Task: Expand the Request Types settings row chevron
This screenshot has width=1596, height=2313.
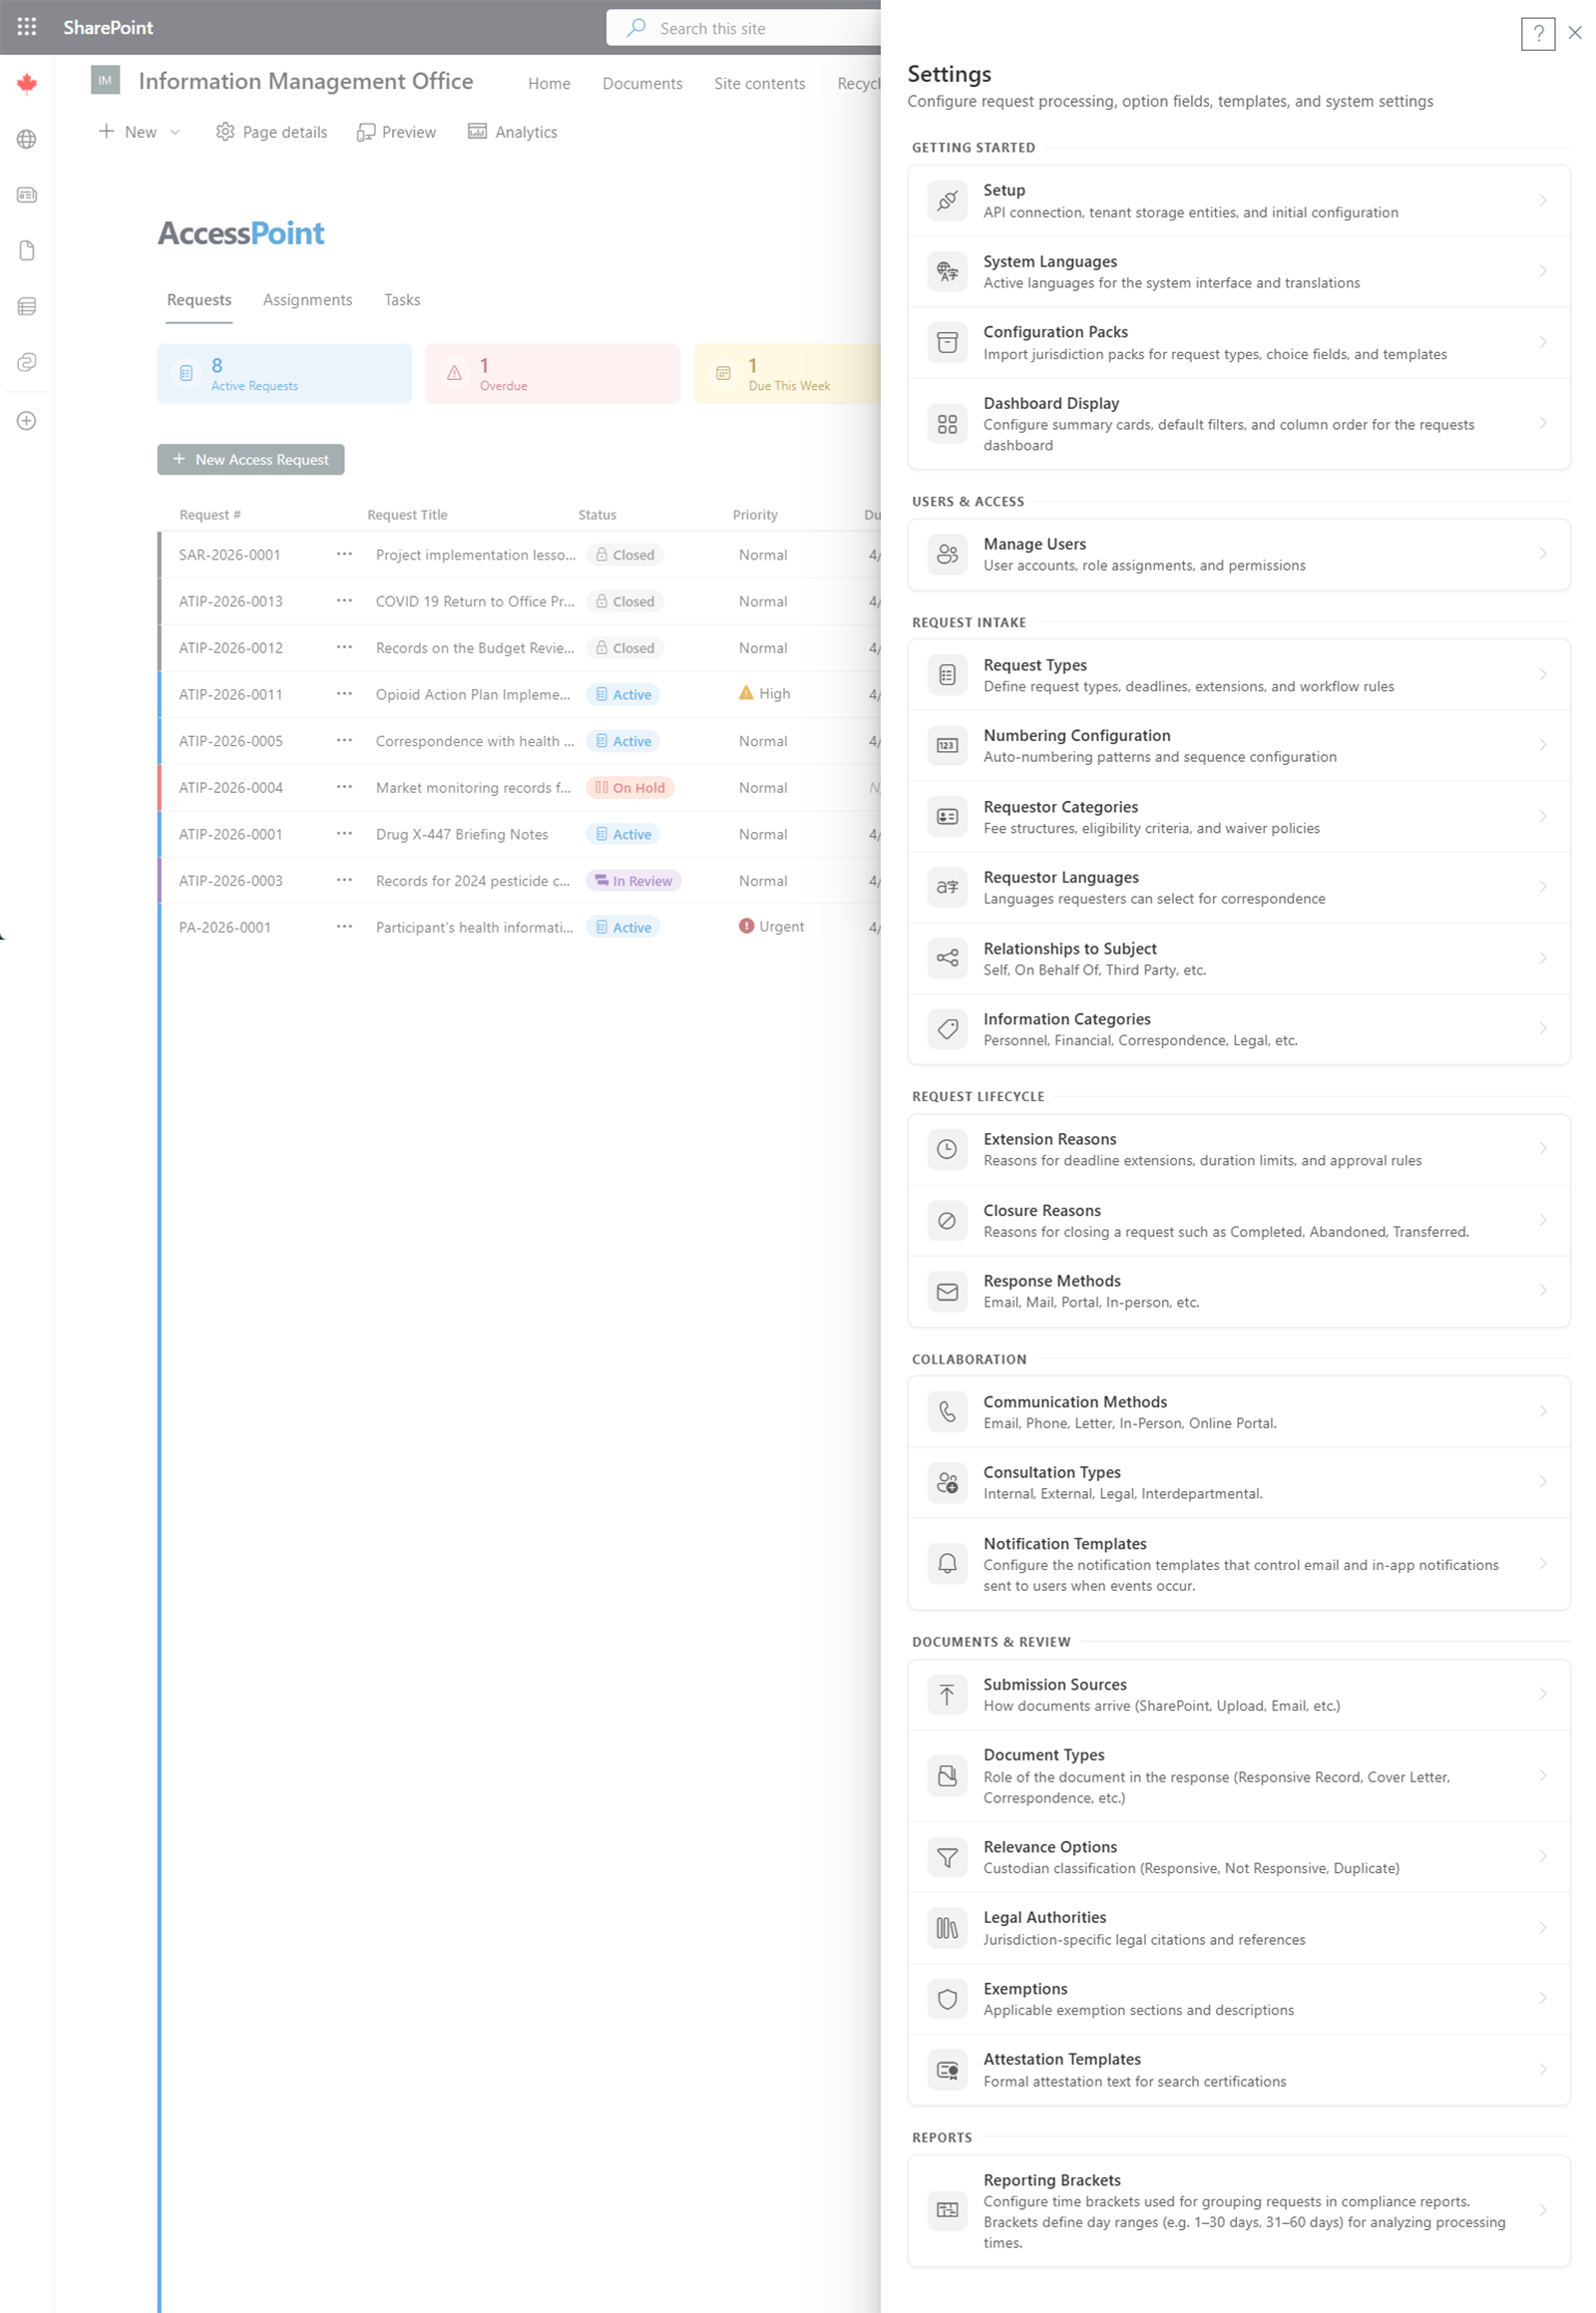Action: pyautogui.click(x=1541, y=675)
